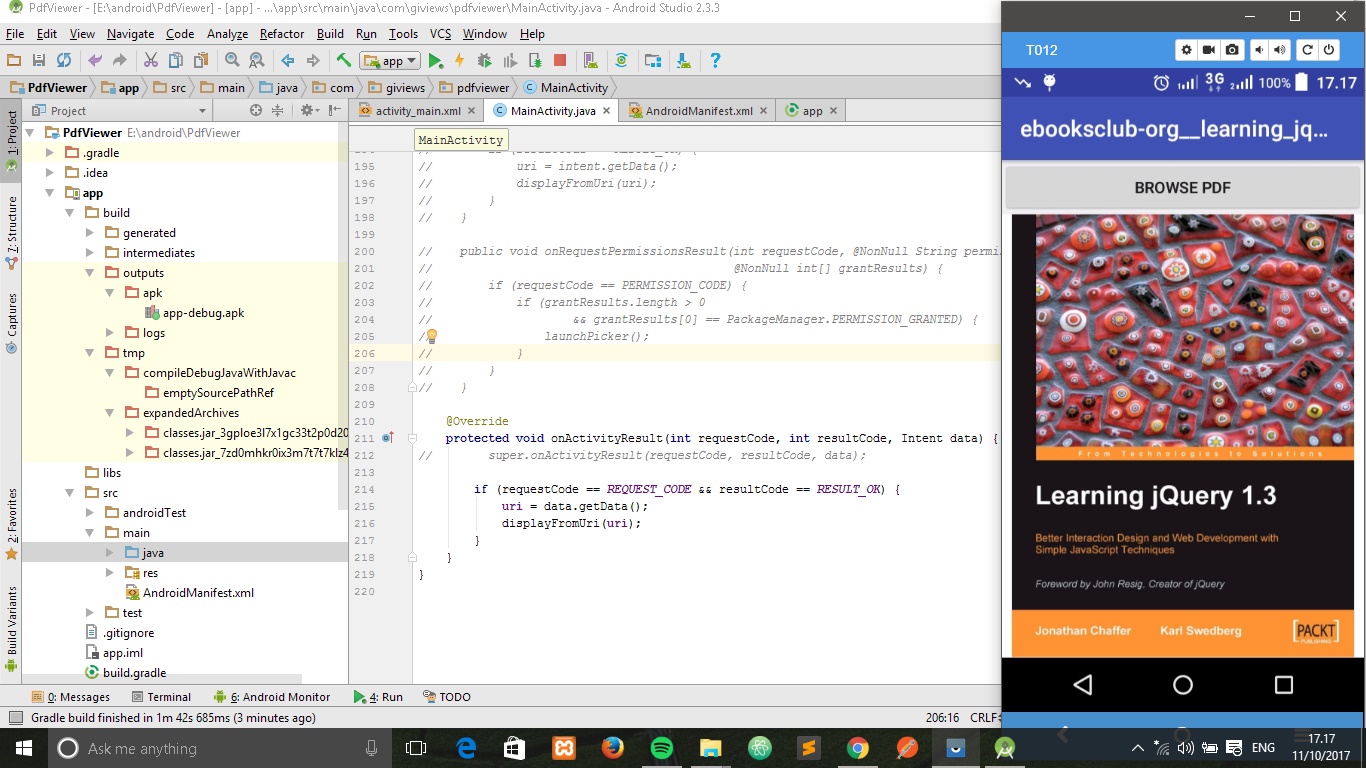Debug the app with the bug icon
The image size is (1366, 768).
[x=485, y=60]
